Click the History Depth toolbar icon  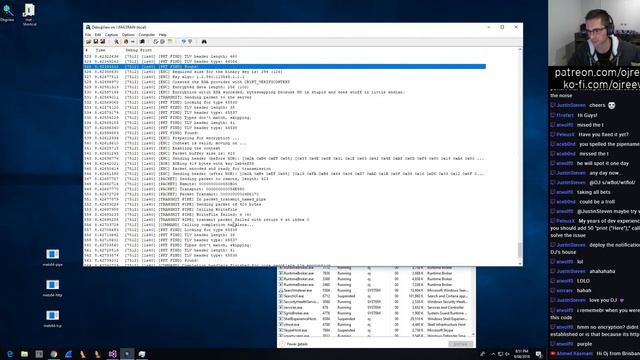190,42
